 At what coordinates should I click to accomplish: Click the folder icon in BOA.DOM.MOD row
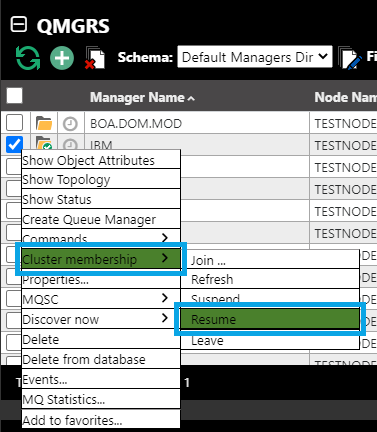click(x=44, y=123)
